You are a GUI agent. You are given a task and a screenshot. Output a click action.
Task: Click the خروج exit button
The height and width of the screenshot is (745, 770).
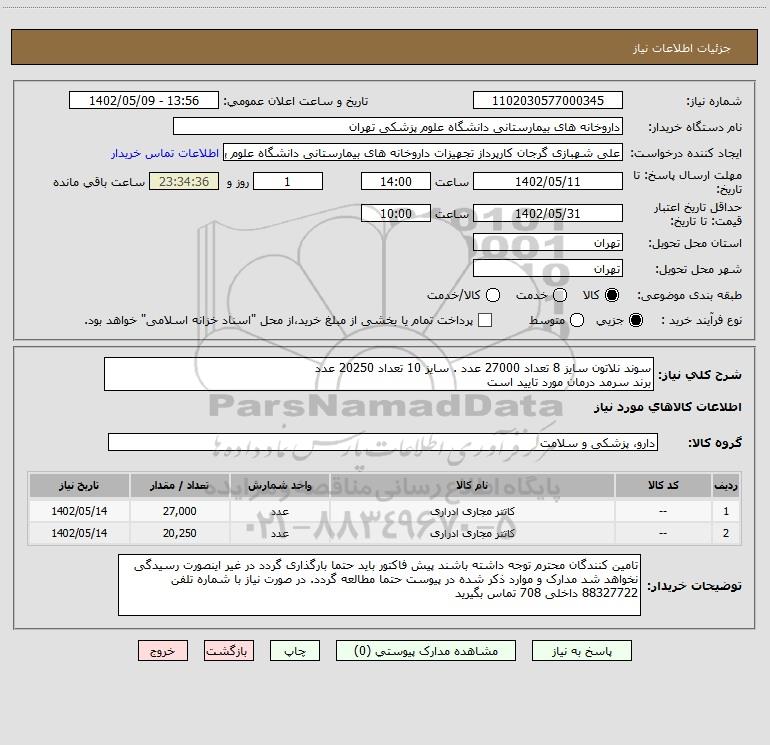[163, 651]
